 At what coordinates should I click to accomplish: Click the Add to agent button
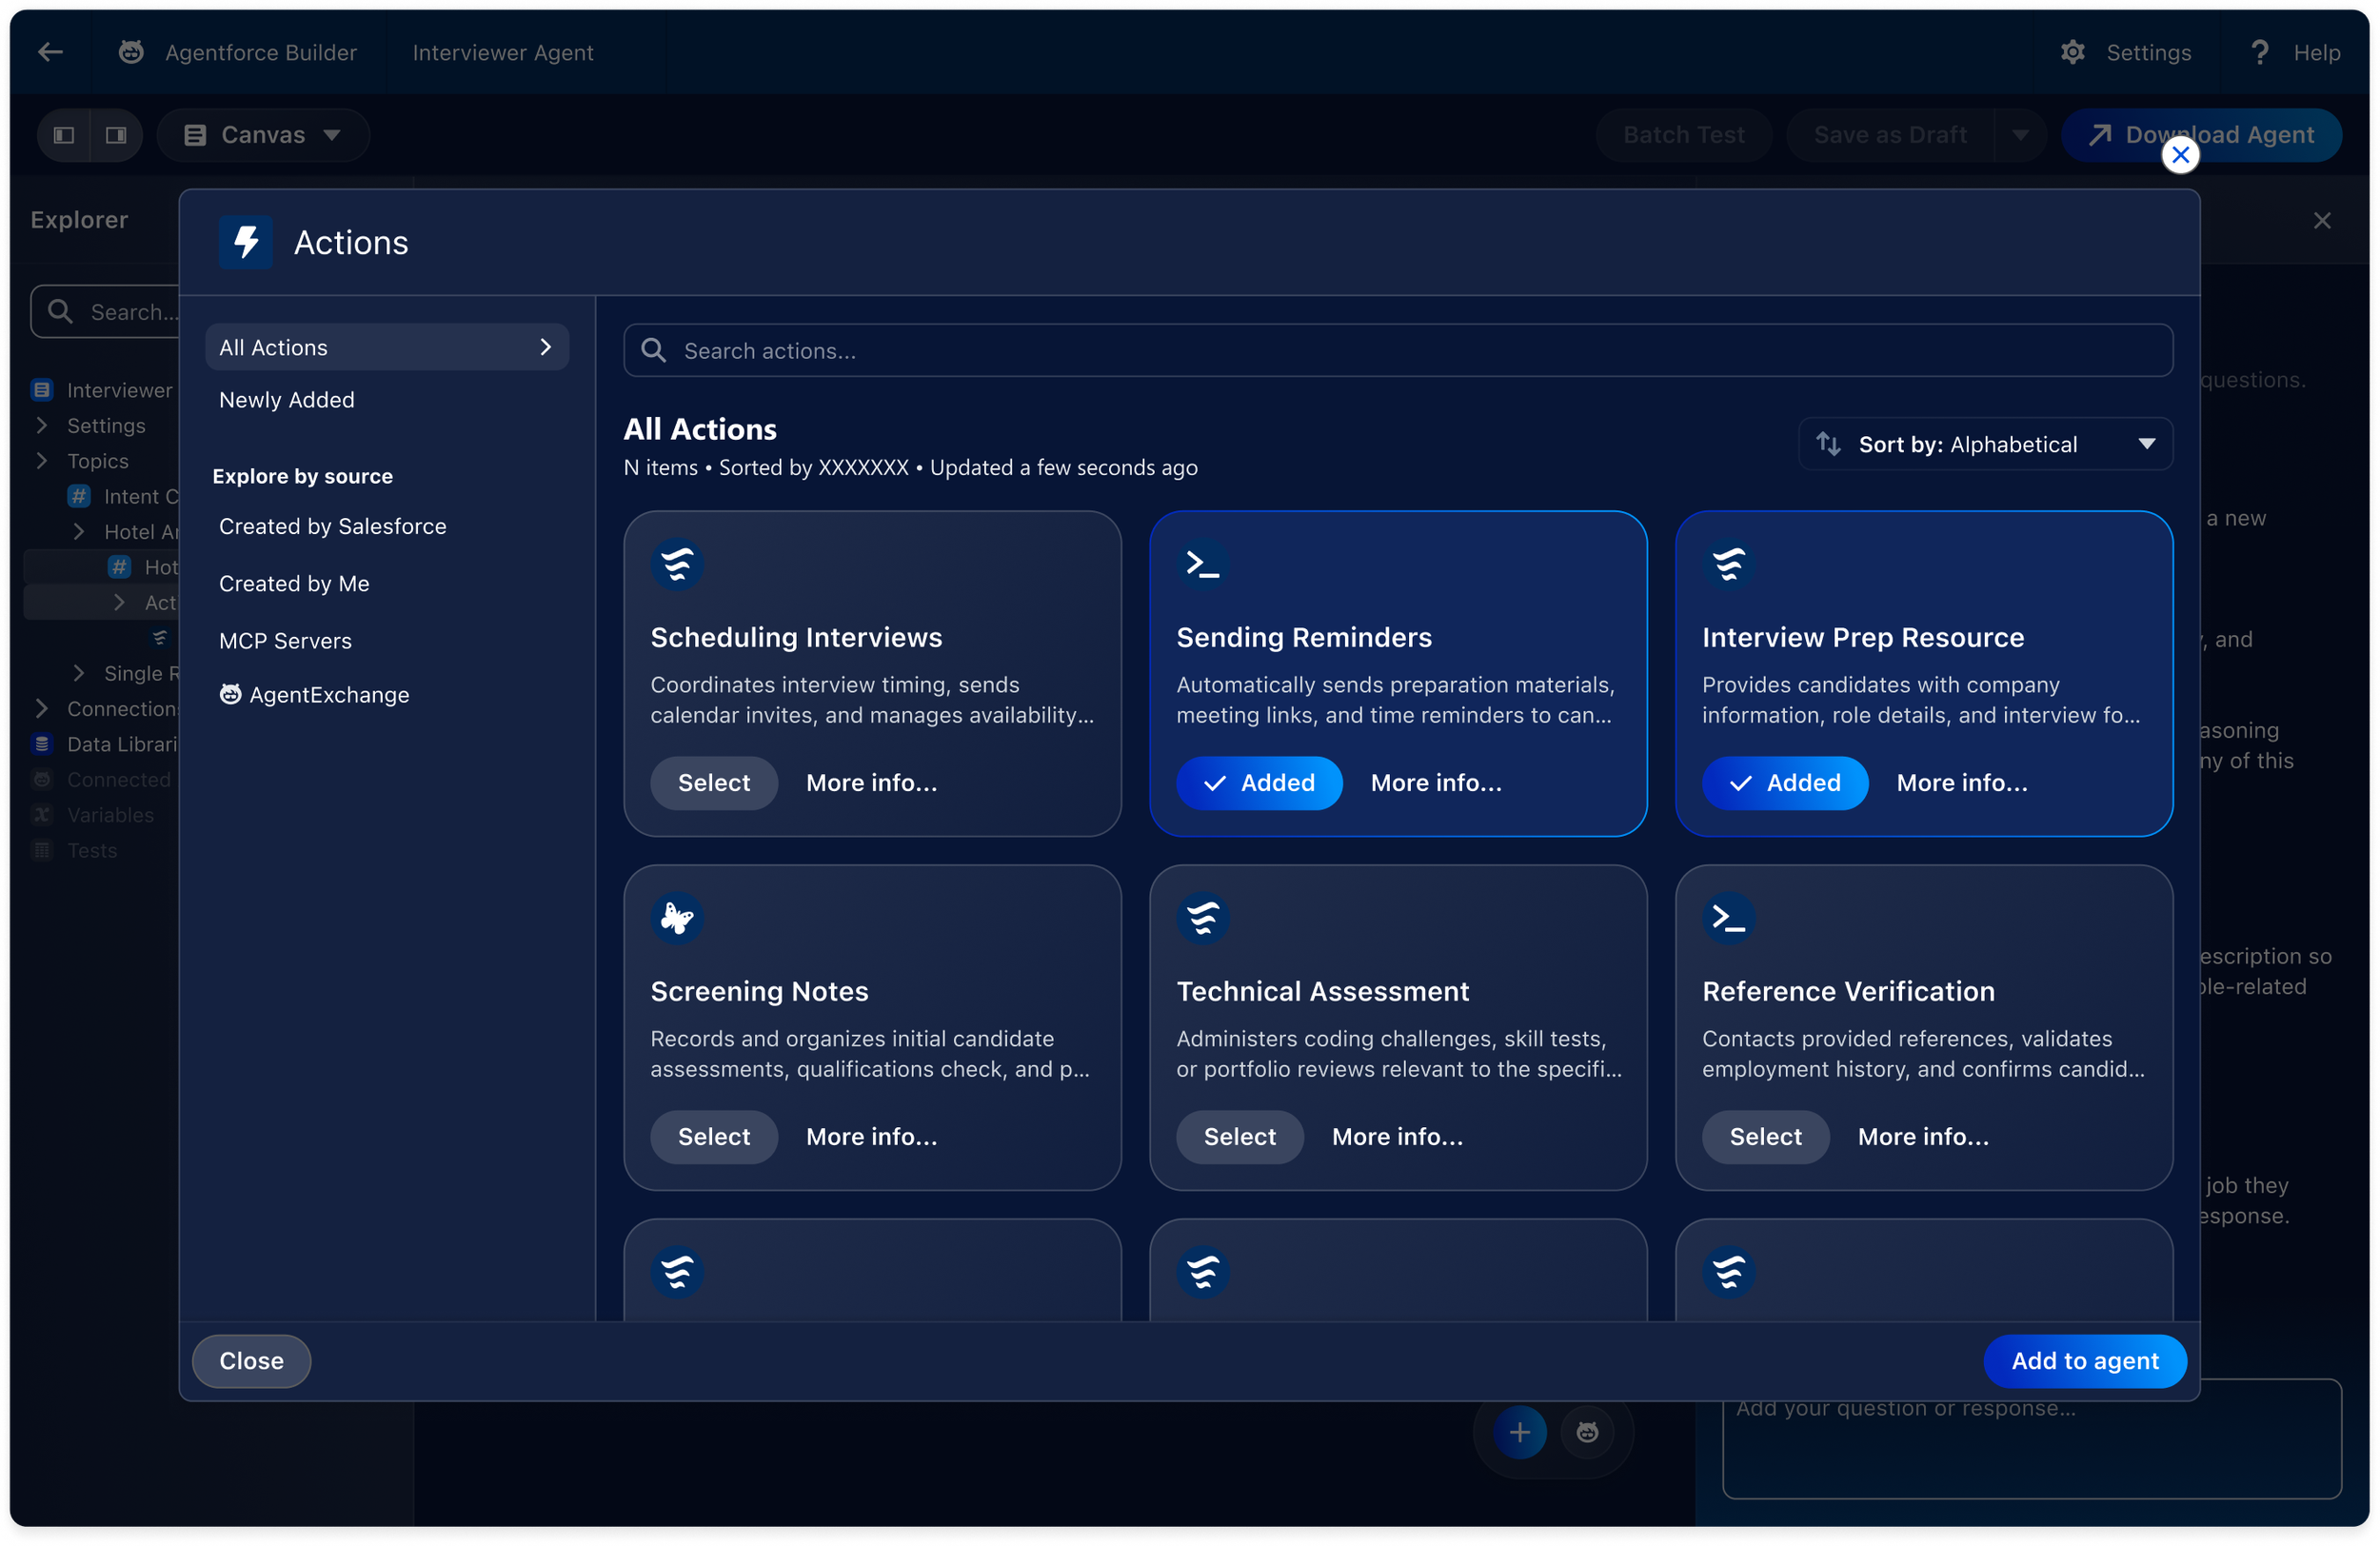pos(2085,1360)
